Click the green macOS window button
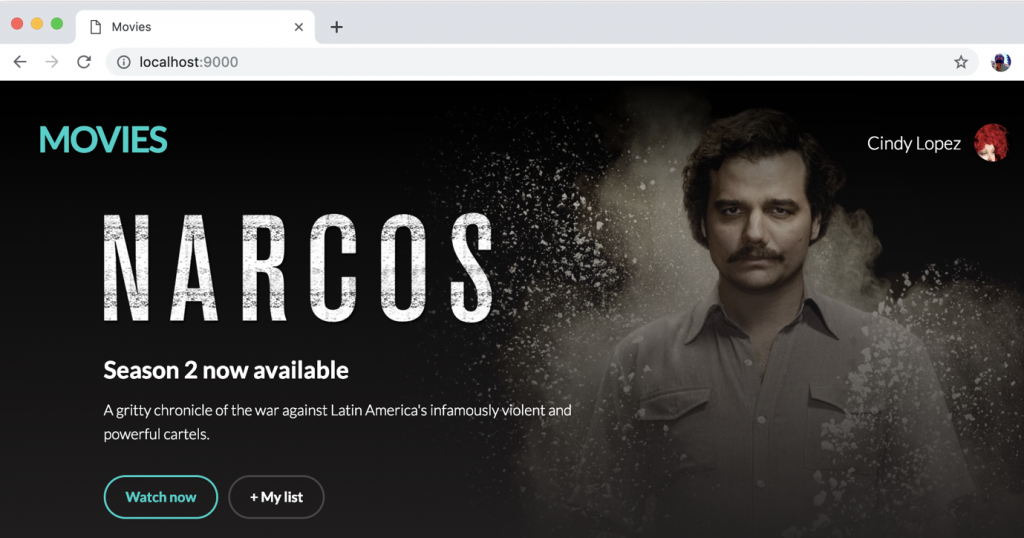The height and width of the screenshot is (538, 1024). click(57, 24)
